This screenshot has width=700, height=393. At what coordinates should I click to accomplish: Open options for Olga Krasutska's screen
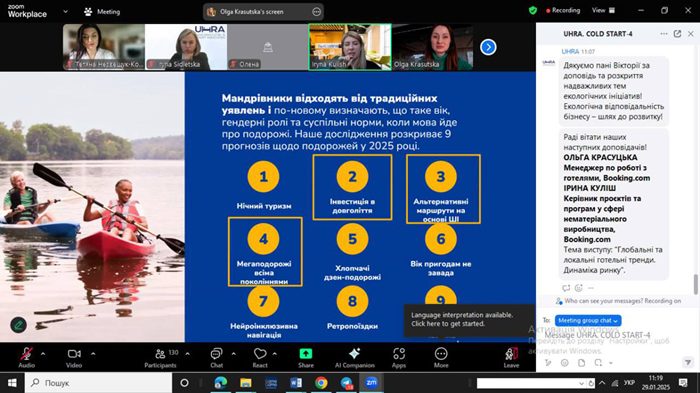pyautogui.click(x=317, y=12)
